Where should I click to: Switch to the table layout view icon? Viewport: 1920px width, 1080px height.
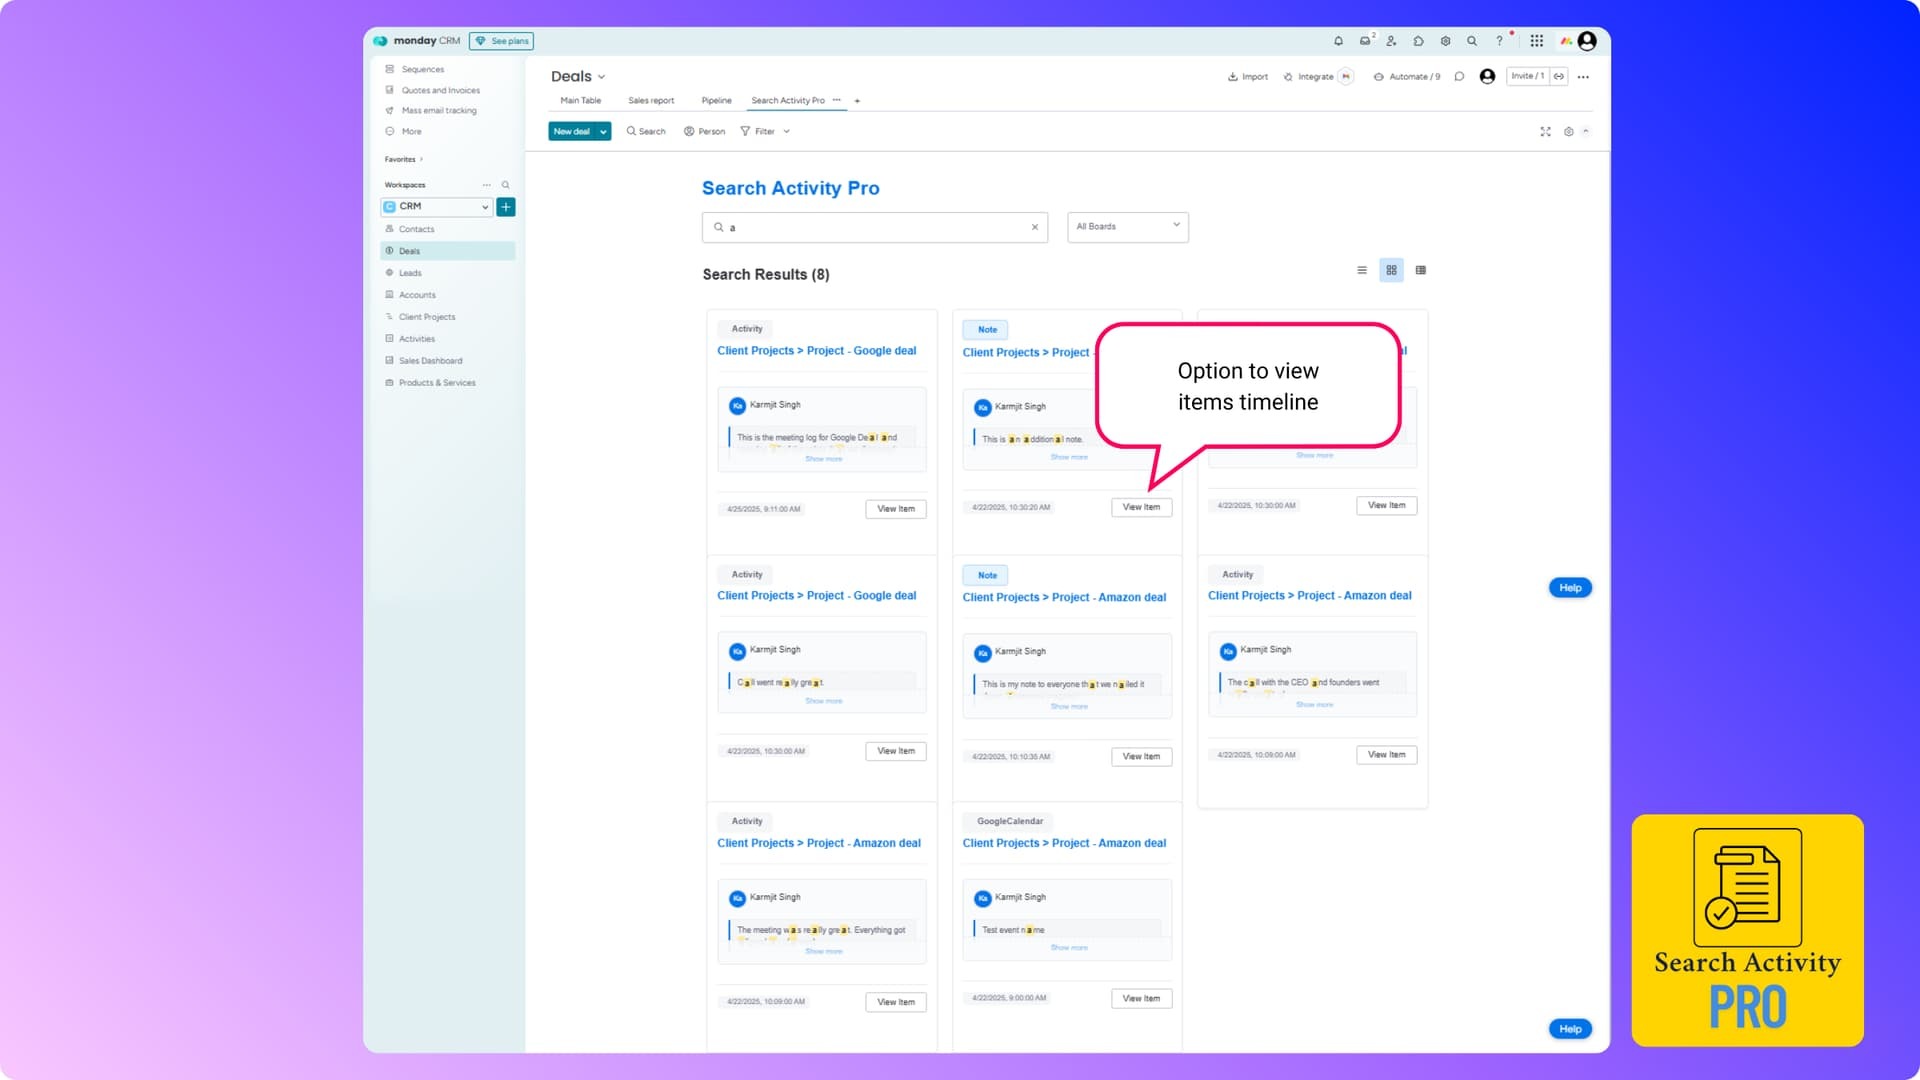[1421, 270]
